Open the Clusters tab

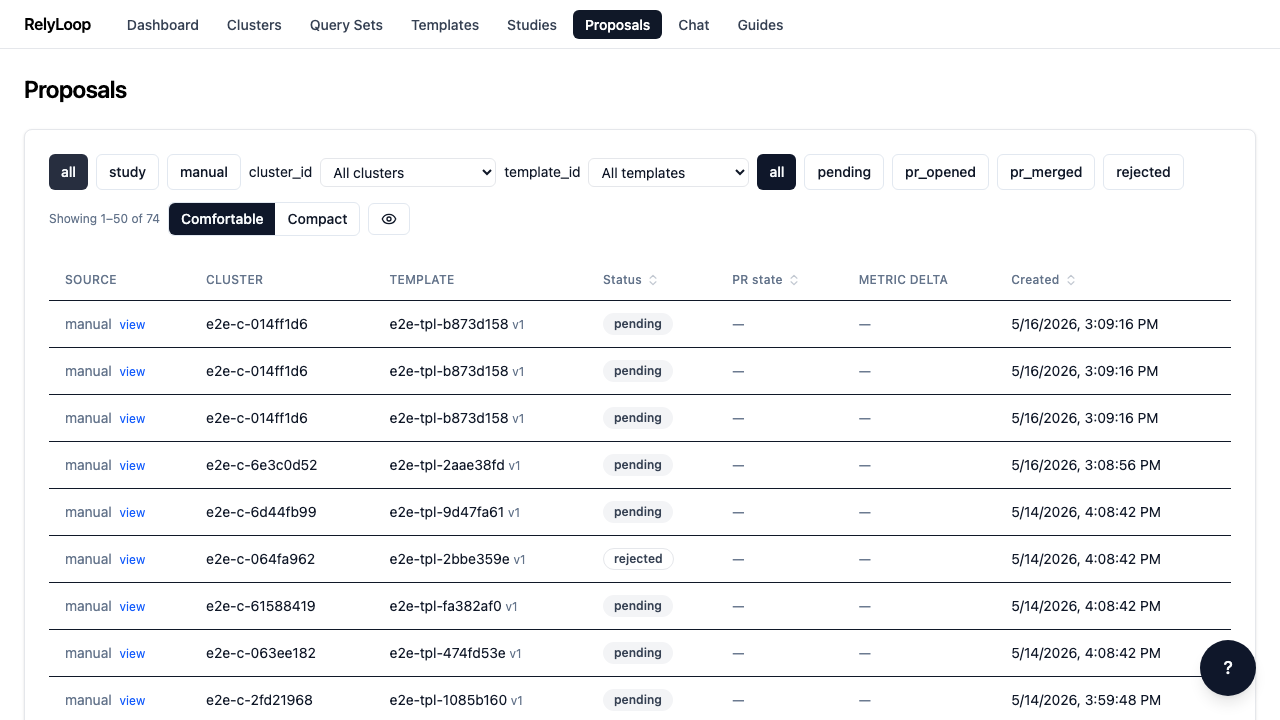point(254,25)
